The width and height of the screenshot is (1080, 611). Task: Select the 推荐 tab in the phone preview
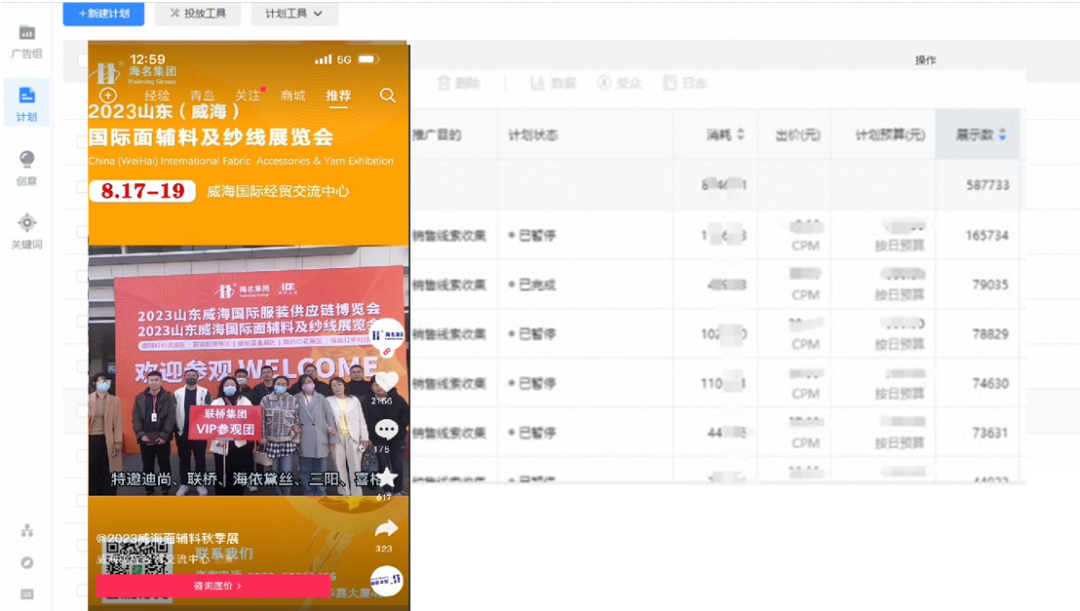(x=338, y=96)
